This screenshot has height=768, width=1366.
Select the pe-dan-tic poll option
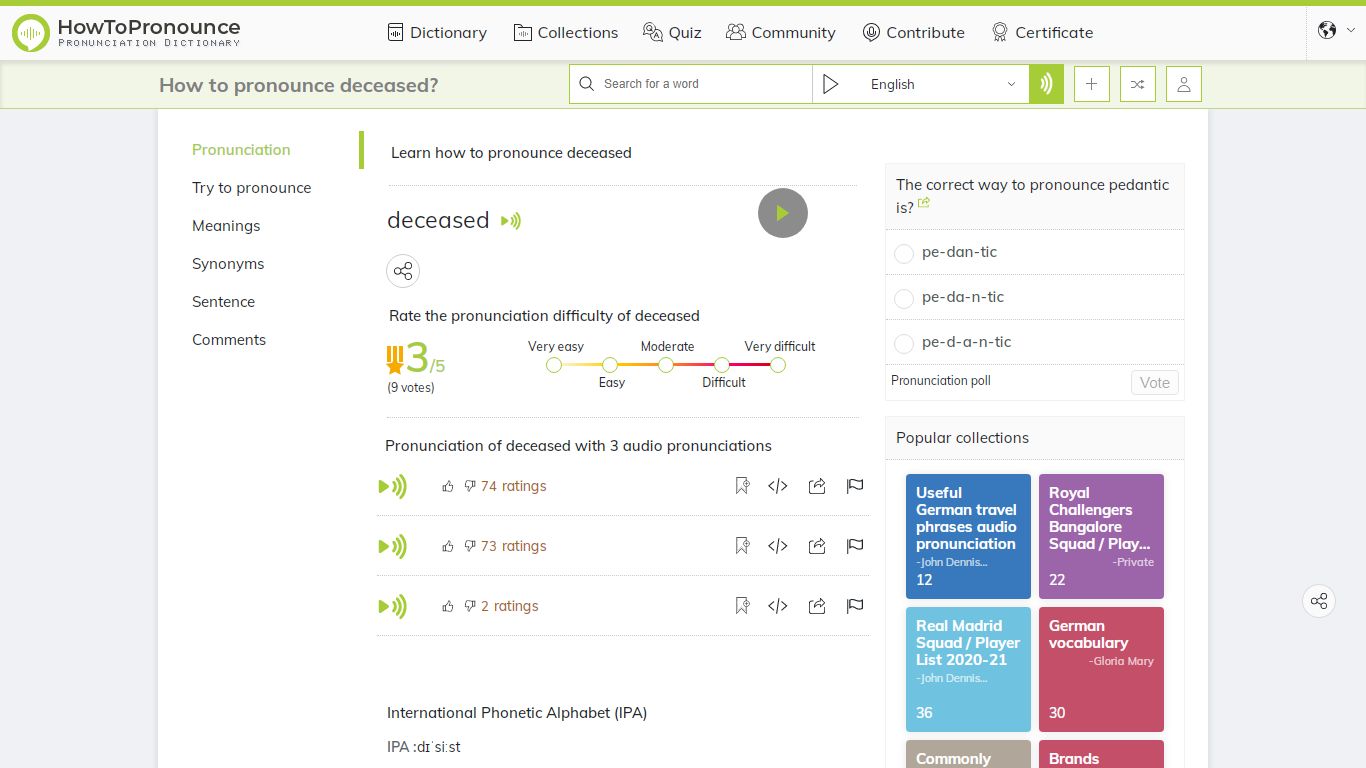[x=904, y=254]
